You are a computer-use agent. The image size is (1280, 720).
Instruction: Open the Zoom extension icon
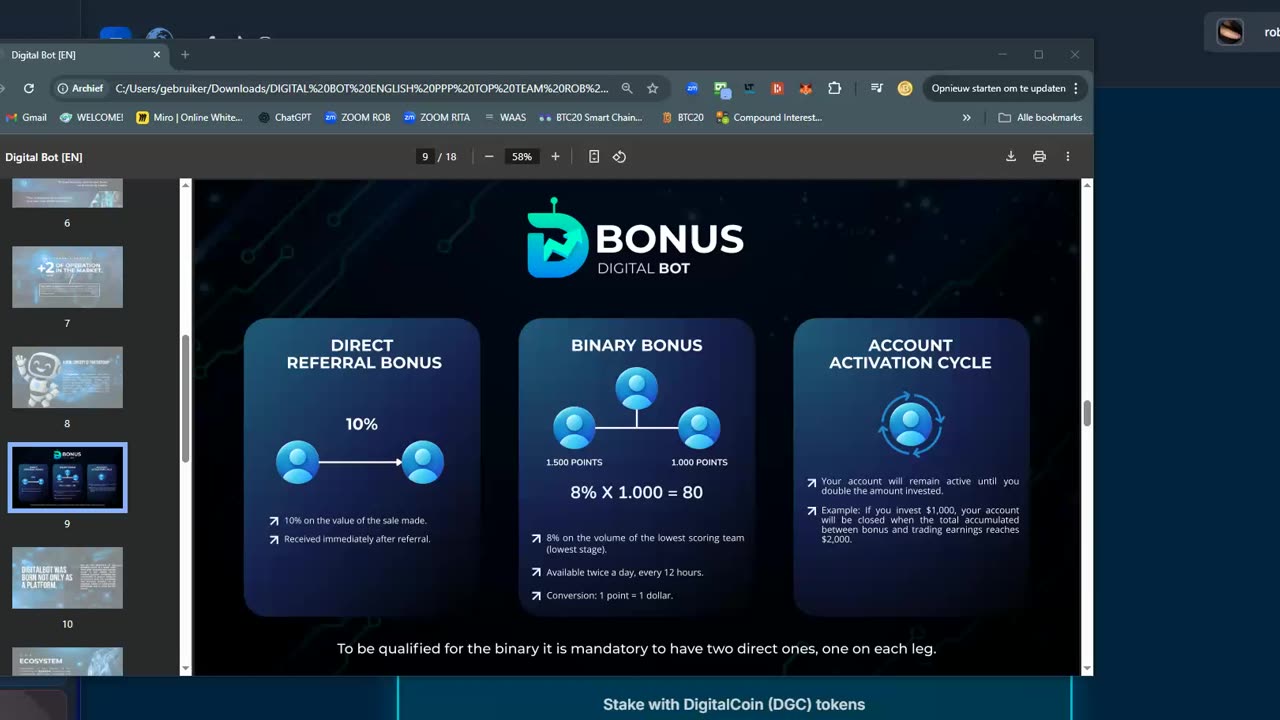(x=692, y=88)
